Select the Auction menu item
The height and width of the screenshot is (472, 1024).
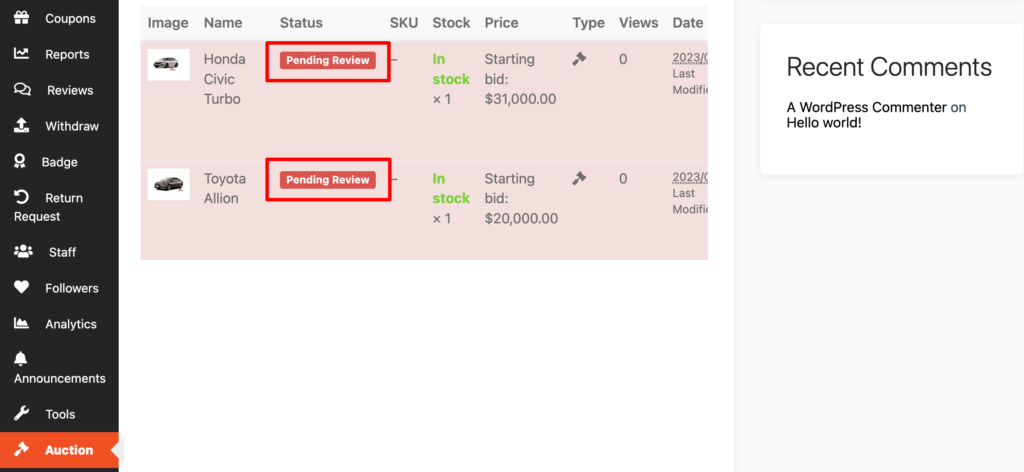(68, 450)
